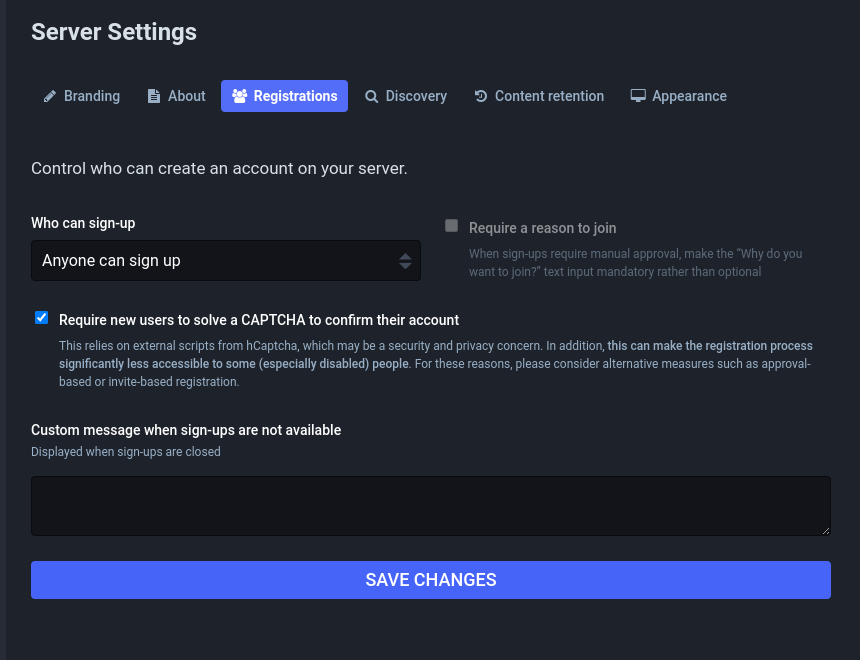Open the Branding settings tab
The width and height of the screenshot is (860, 660).
82,96
